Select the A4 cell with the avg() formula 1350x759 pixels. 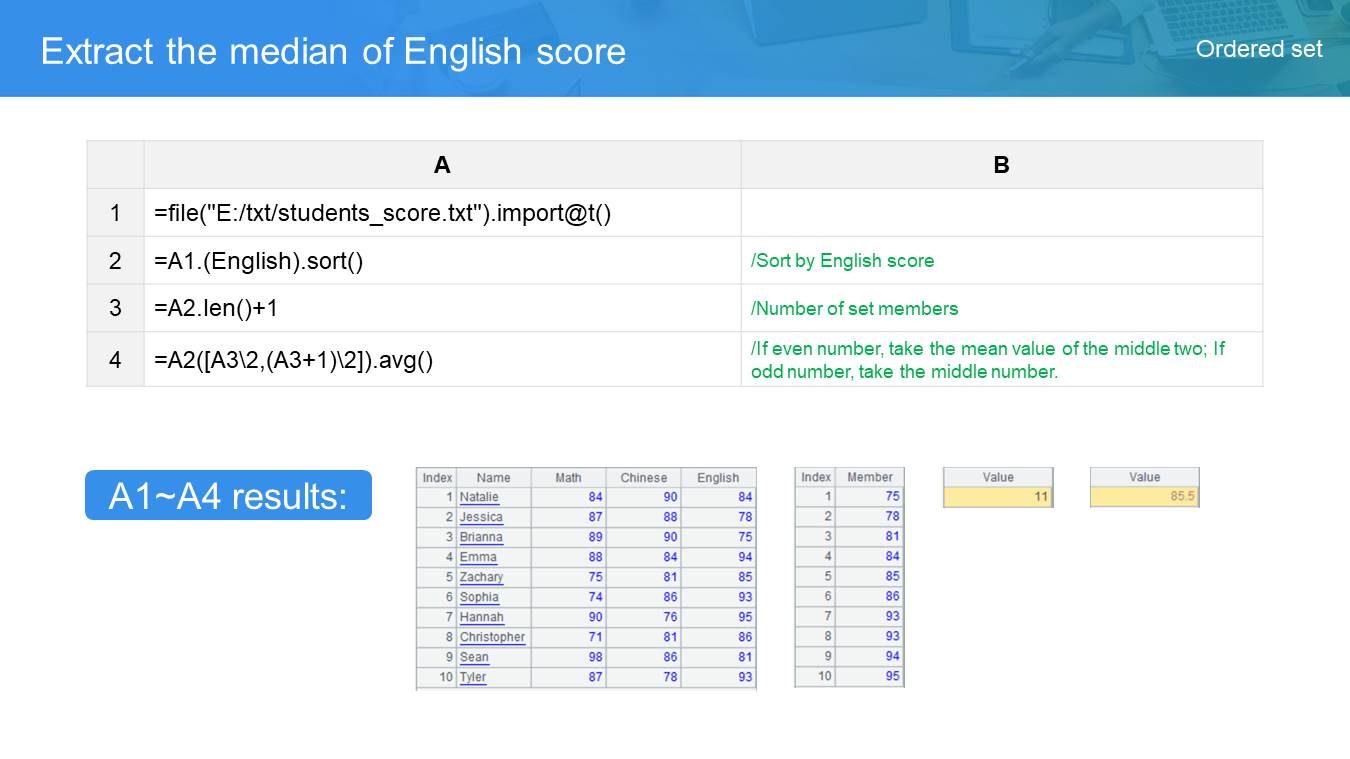(x=441, y=360)
